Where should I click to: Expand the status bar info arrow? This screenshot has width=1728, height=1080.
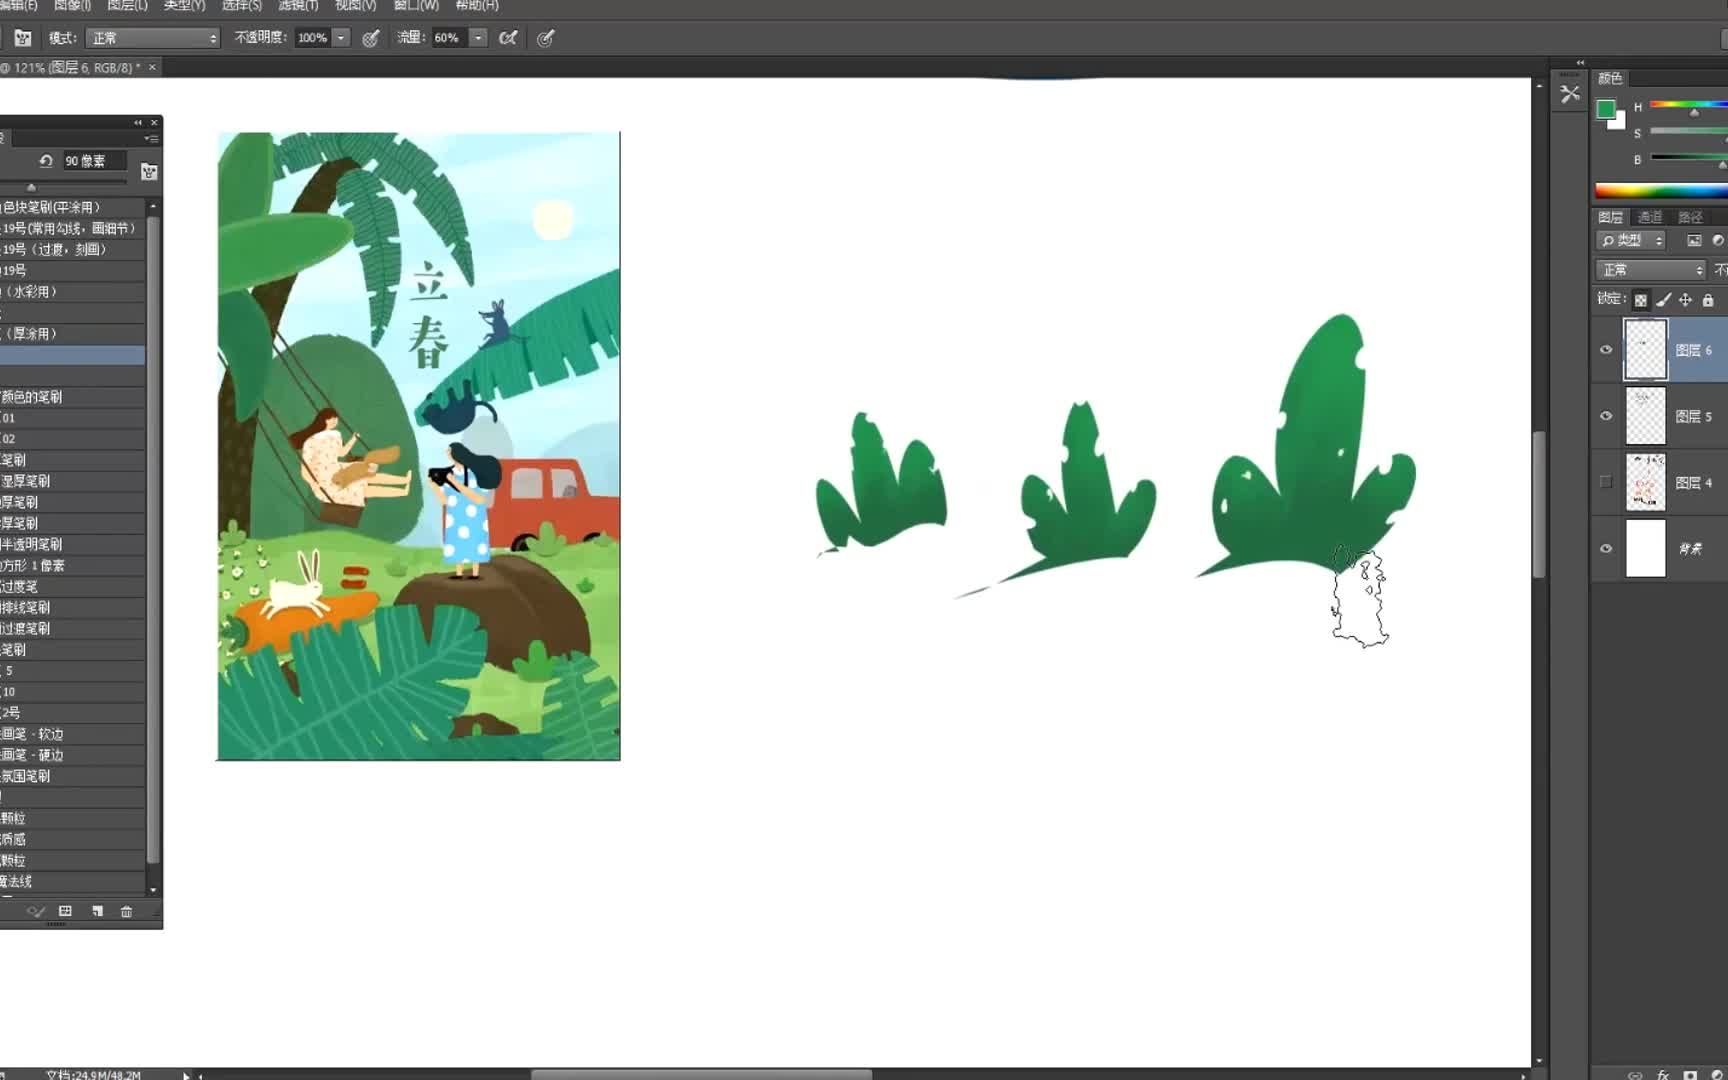pyautogui.click(x=186, y=1075)
